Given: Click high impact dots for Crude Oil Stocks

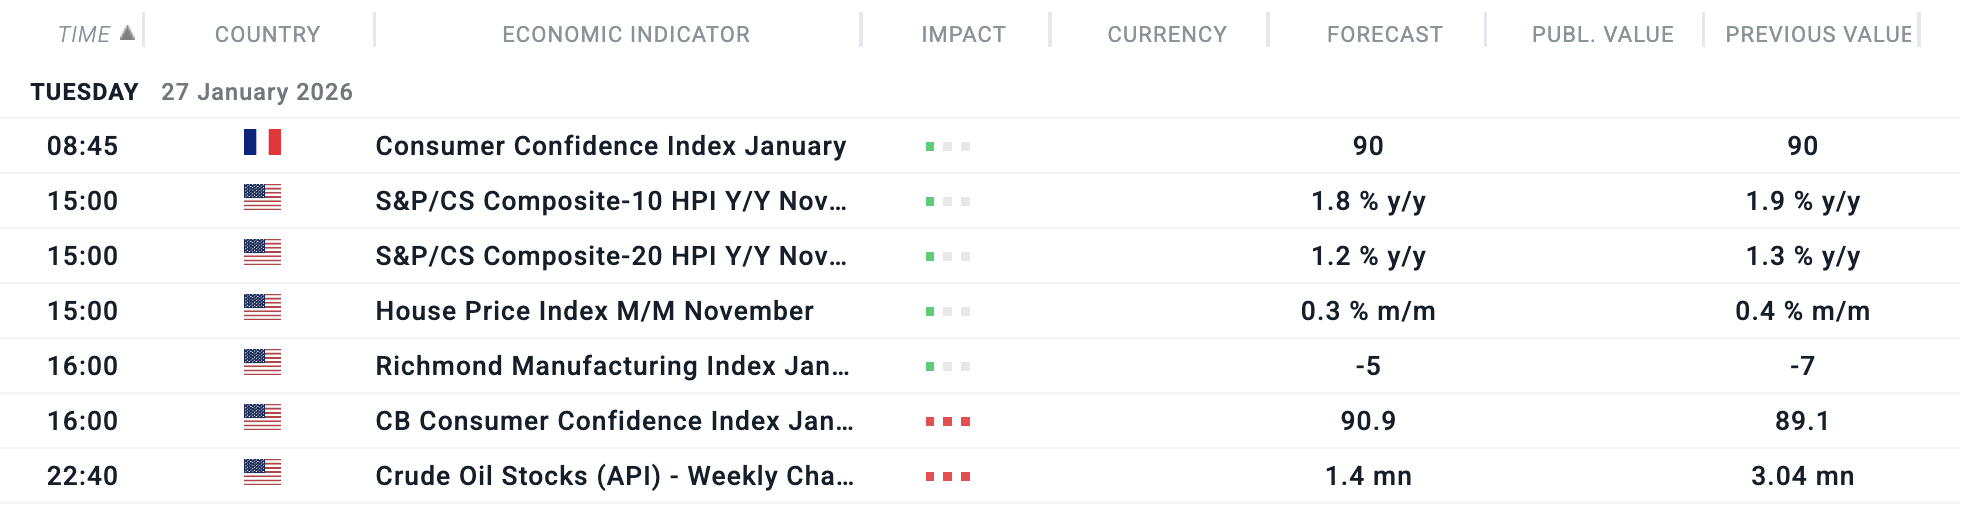Looking at the screenshot, I should tap(947, 477).
